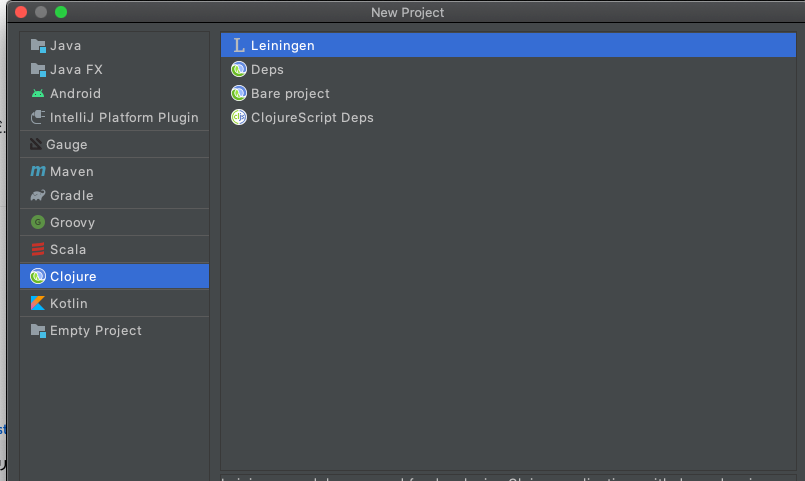The image size is (805, 481).
Task: Click the Gradle elephant icon
Action: click(38, 195)
